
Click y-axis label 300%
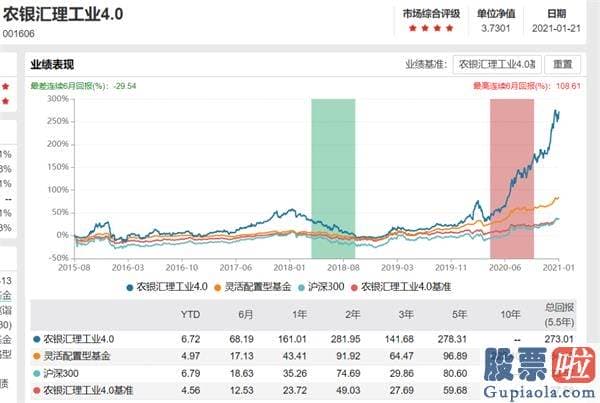58,99
